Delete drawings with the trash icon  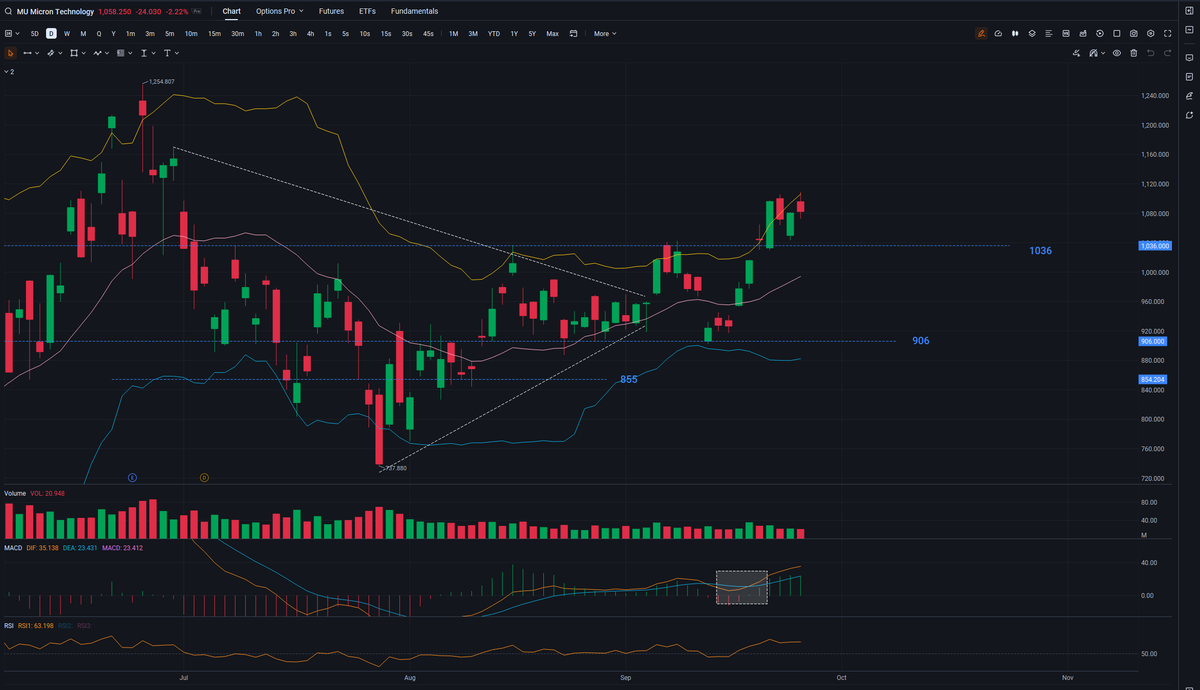pos(1134,53)
